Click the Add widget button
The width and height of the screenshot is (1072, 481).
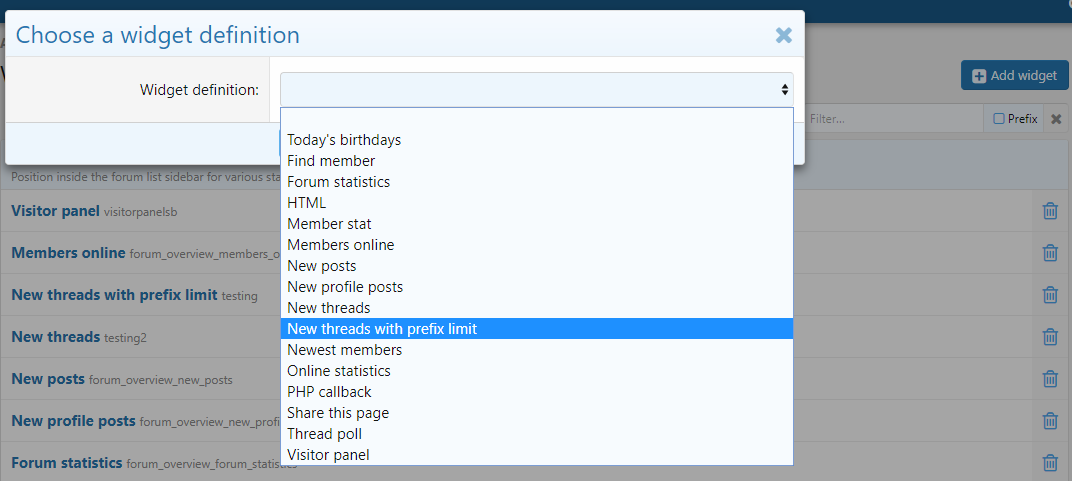(x=1014, y=75)
